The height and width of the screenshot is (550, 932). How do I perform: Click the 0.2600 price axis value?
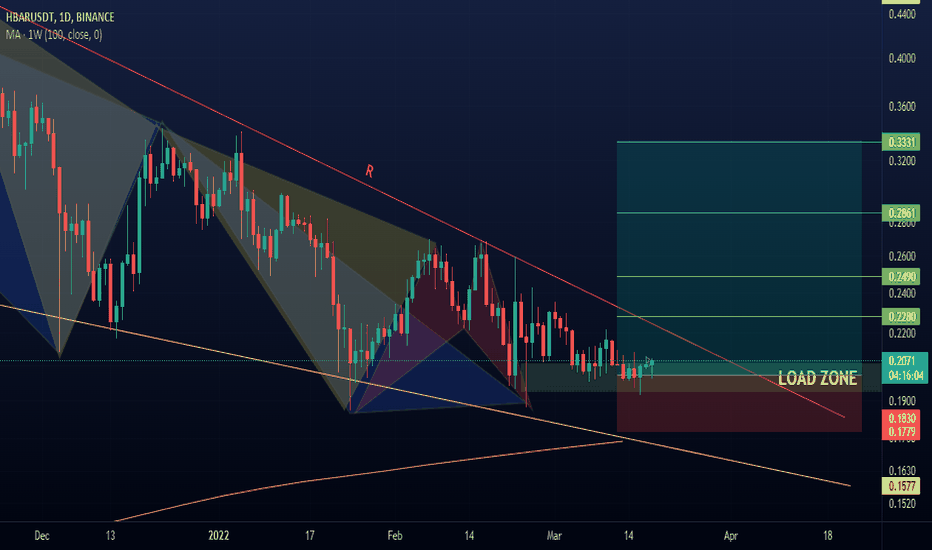click(x=902, y=256)
